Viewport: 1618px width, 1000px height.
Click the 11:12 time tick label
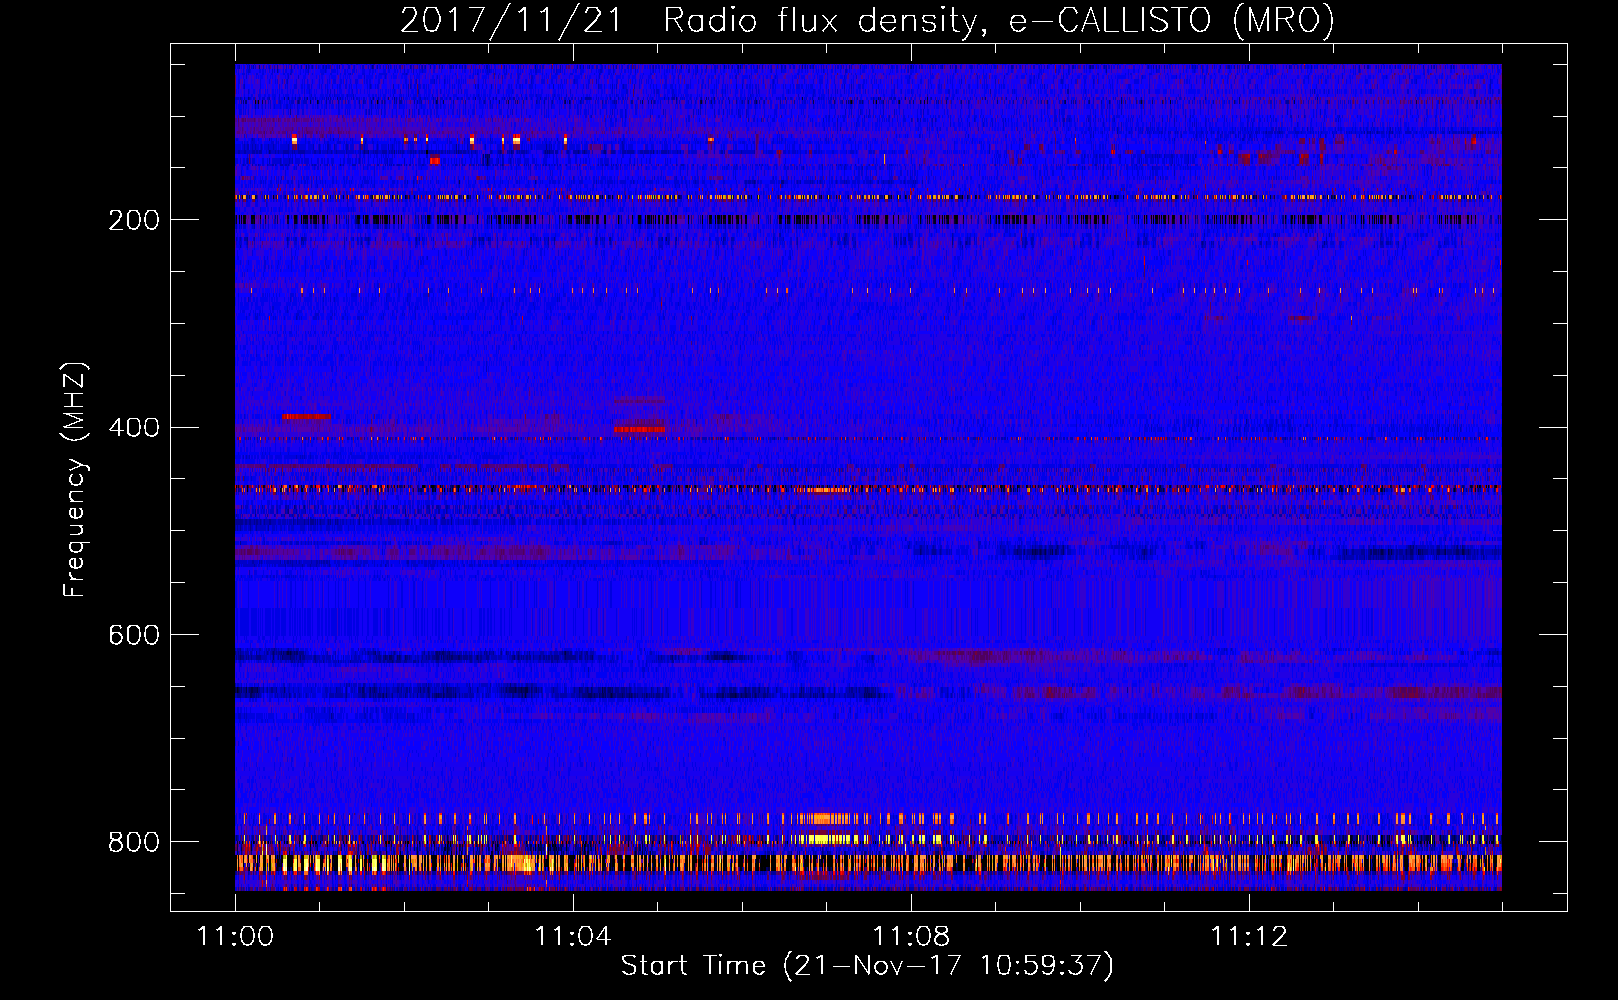(1249, 937)
